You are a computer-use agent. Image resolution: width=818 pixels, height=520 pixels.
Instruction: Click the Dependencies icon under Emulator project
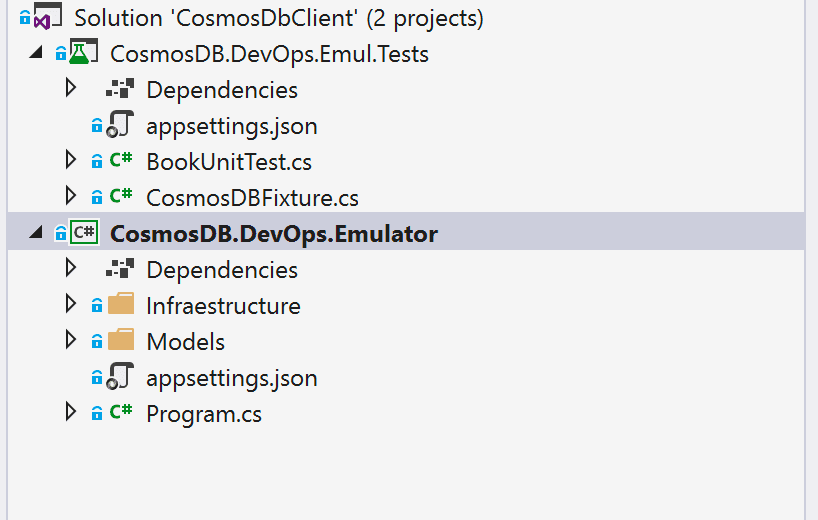pos(120,269)
